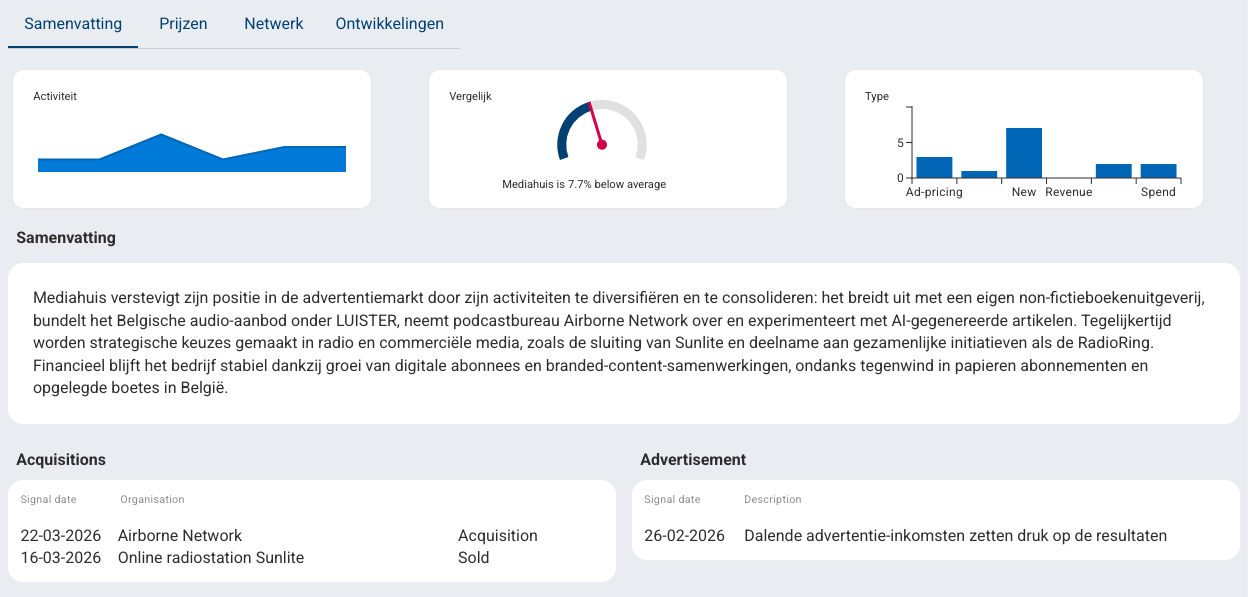The height and width of the screenshot is (597, 1248).
Task: Click the Activiteit area chart
Action: [192, 153]
